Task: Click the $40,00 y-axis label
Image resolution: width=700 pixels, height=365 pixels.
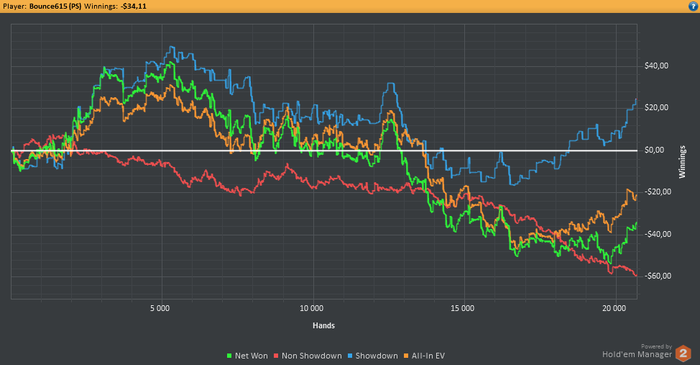Action: pos(656,66)
